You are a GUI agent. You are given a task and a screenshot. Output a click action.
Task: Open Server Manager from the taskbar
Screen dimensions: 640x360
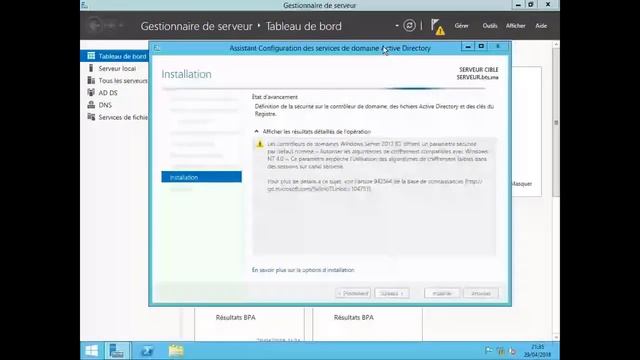point(117,351)
